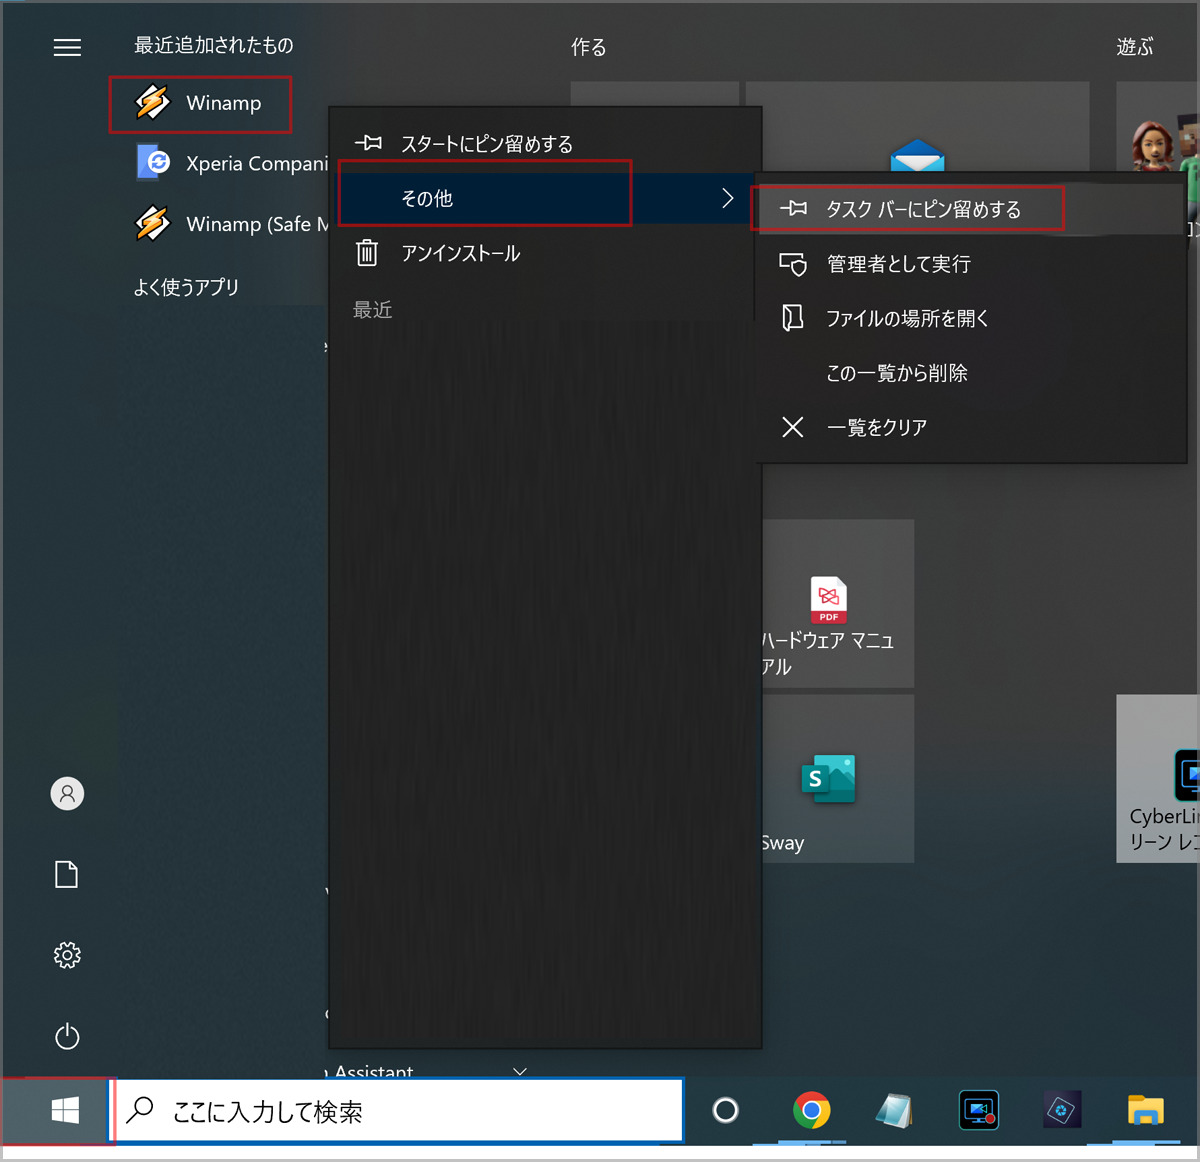Open Winamp (Safe Mode) entry
The height and width of the screenshot is (1162, 1200).
231,224
